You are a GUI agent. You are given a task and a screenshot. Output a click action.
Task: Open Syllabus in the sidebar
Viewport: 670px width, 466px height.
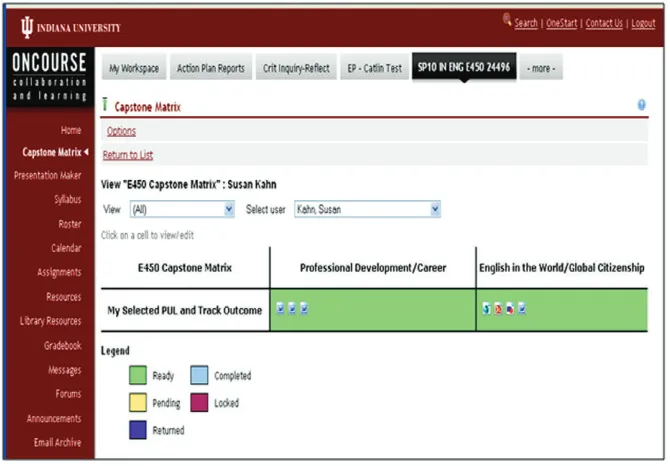[x=68, y=200]
